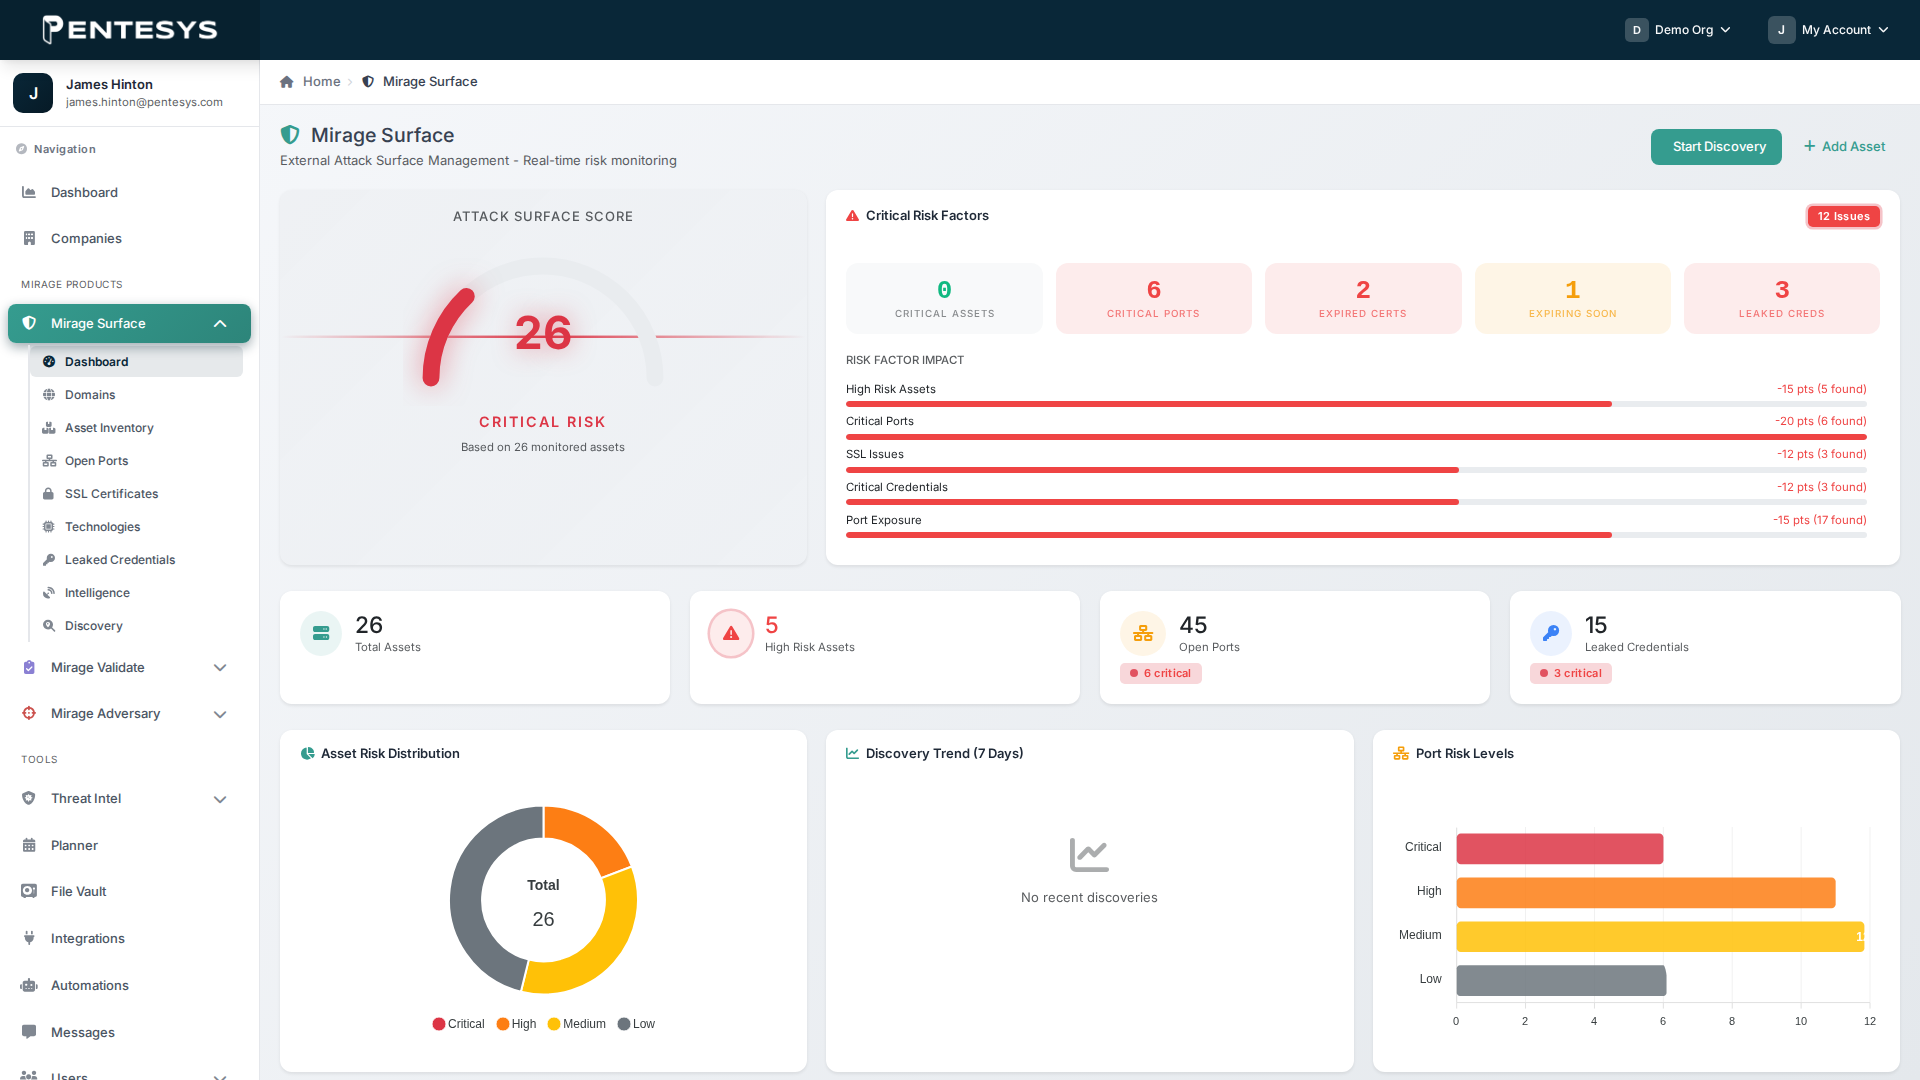Click the Companies building icon
Image resolution: width=1920 pixels, height=1080 pixels.
pyautogui.click(x=29, y=238)
